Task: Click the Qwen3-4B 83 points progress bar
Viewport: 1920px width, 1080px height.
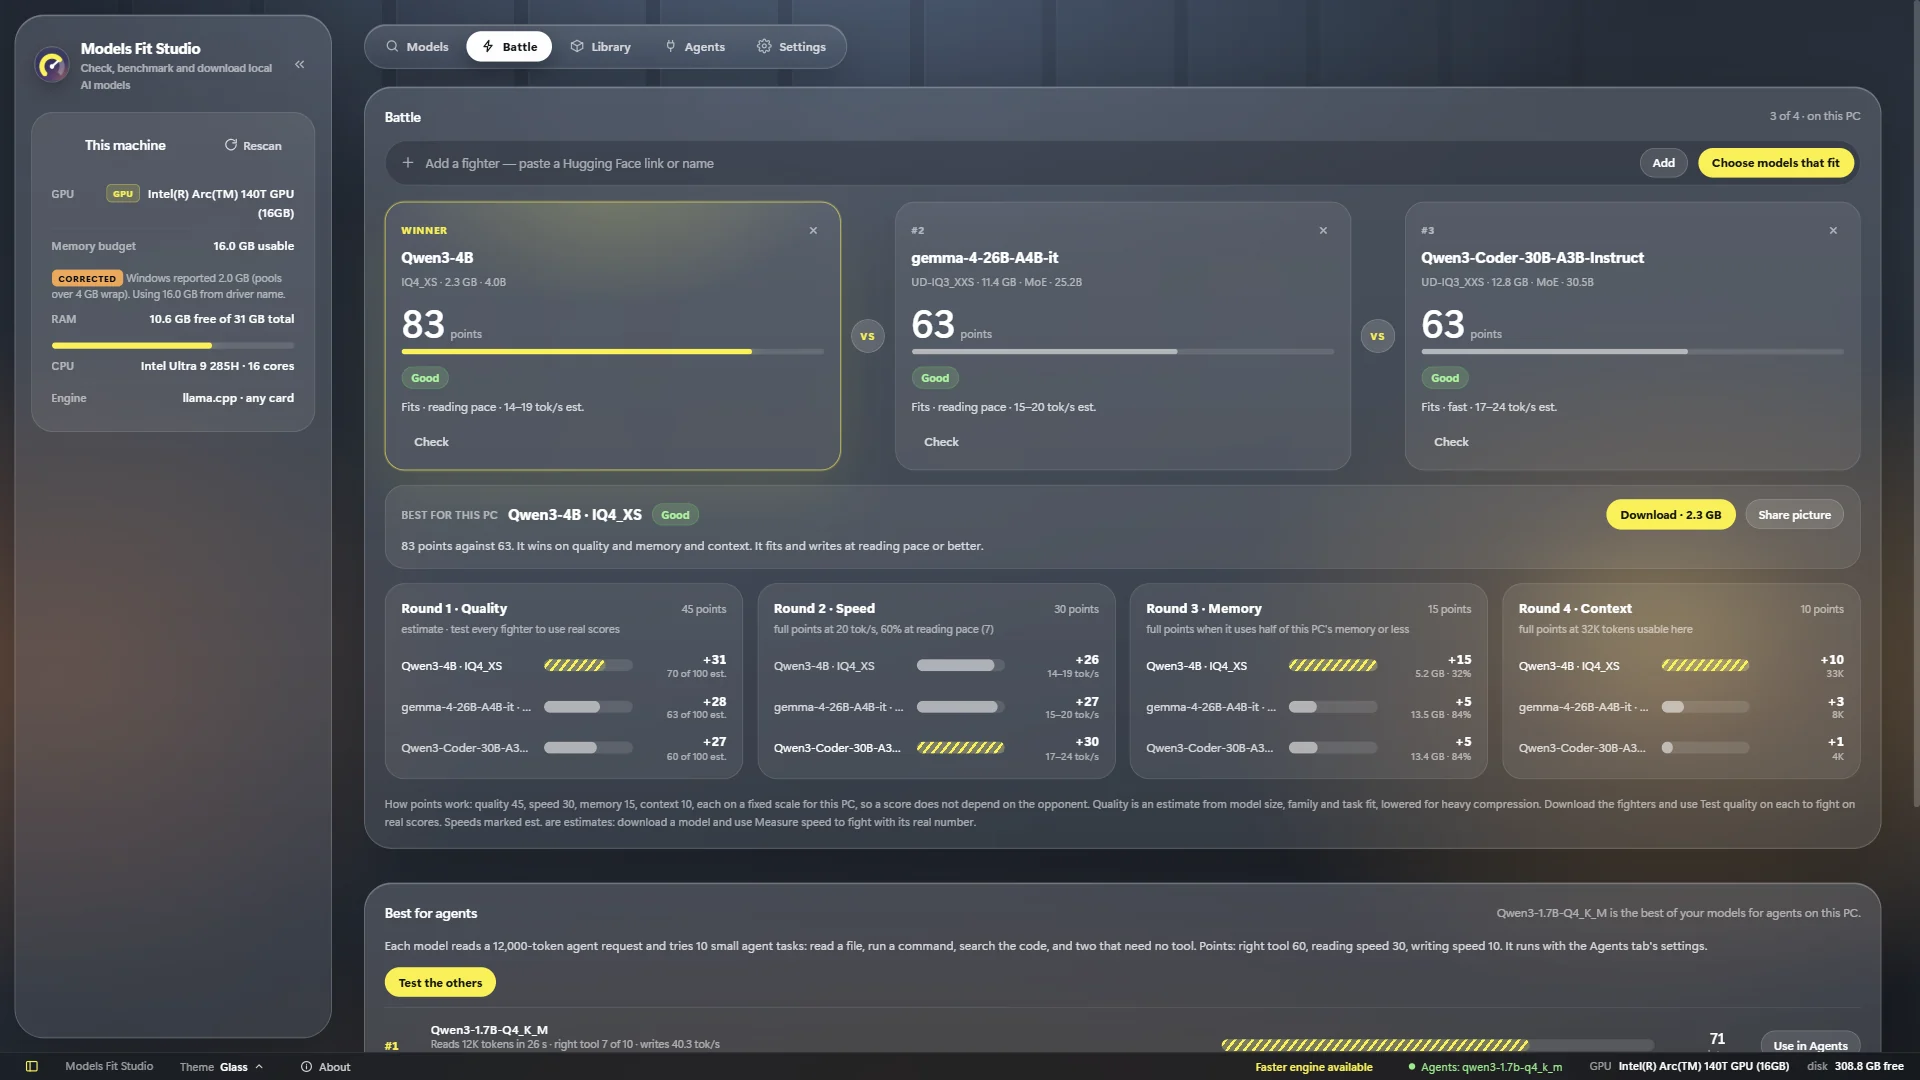Action: click(612, 352)
